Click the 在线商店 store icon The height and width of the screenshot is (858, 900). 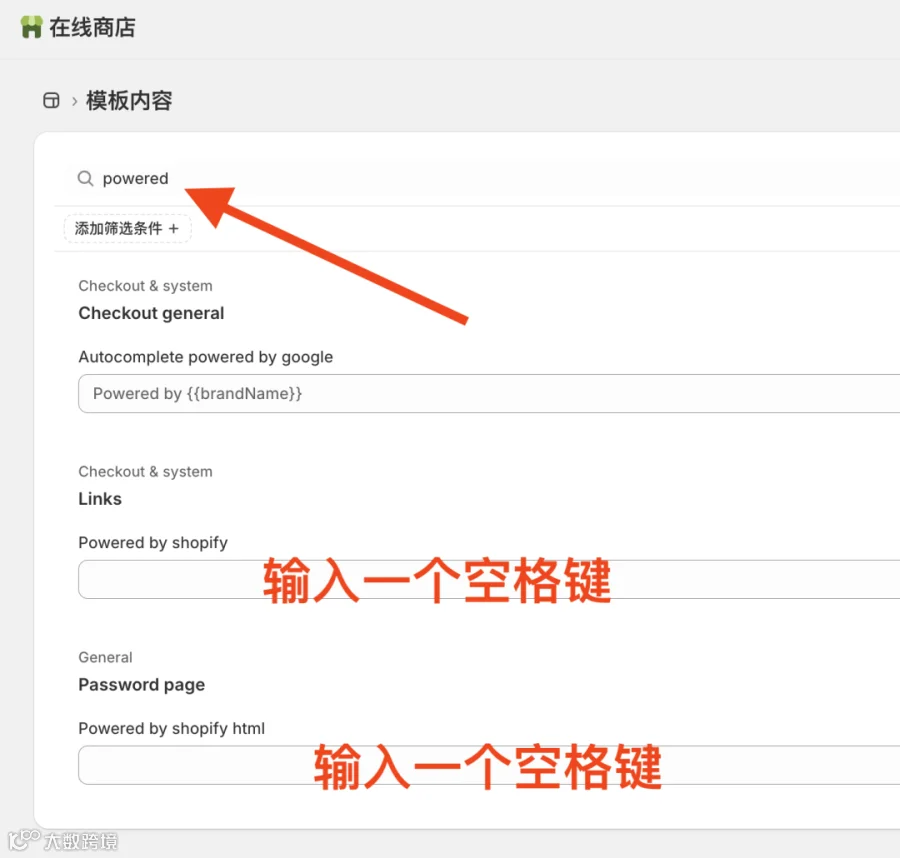pyautogui.click(x=31, y=27)
